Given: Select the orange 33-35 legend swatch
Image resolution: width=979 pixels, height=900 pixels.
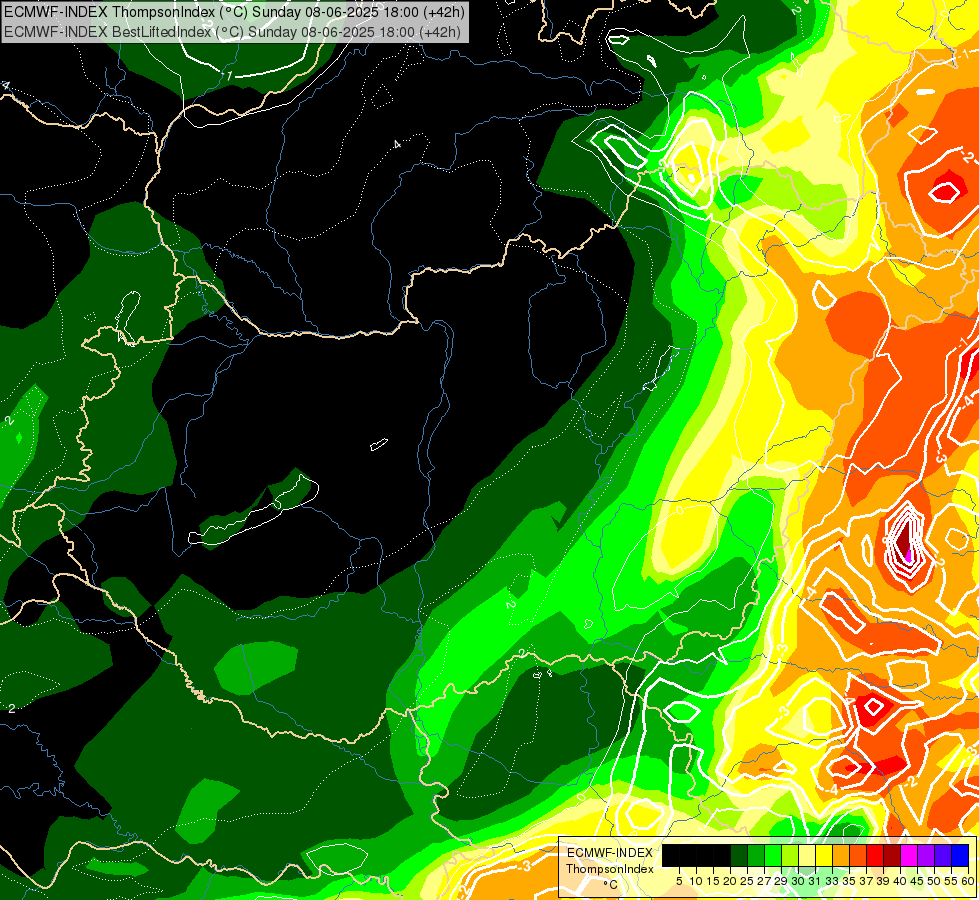Looking at the screenshot, I should tap(841, 855).
